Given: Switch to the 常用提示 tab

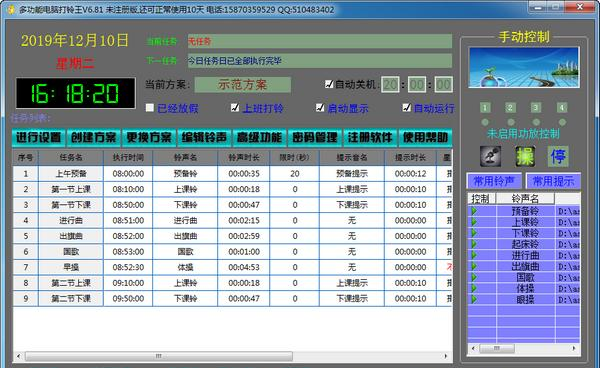Looking at the screenshot, I should coord(553,181).
